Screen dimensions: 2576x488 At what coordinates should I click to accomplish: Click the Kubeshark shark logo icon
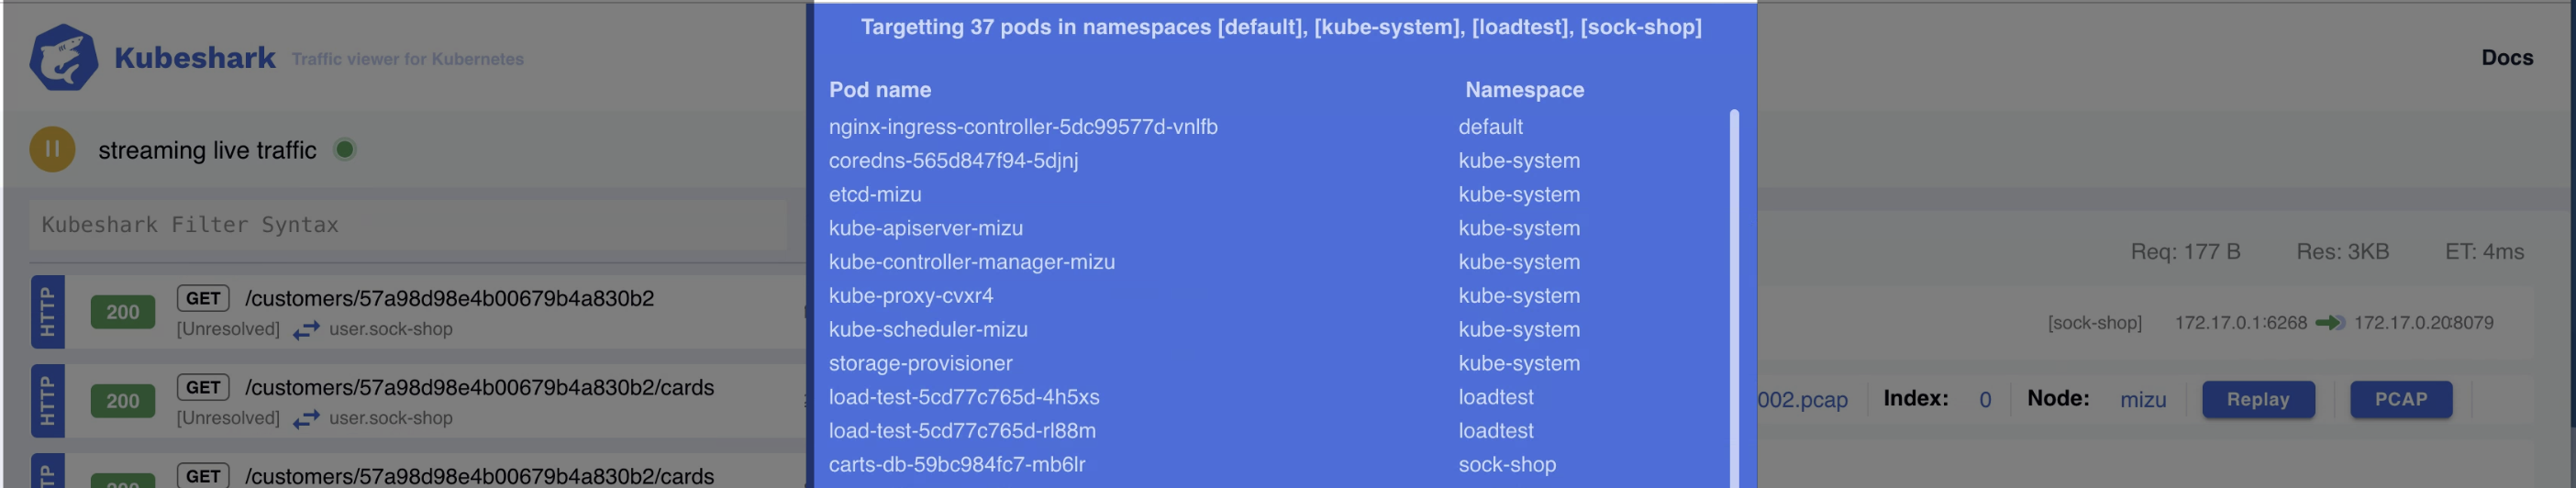[63, 58]
